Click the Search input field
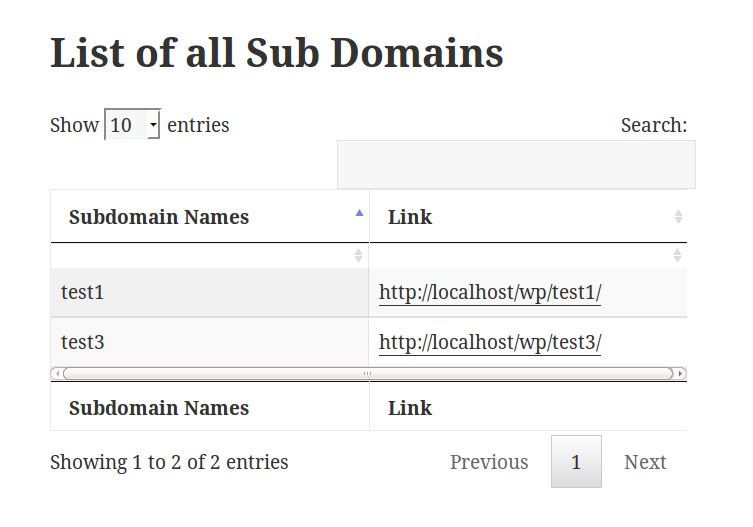Image resolution: width=753 pixels, height=527 pixels. click(x=516, y=165)
